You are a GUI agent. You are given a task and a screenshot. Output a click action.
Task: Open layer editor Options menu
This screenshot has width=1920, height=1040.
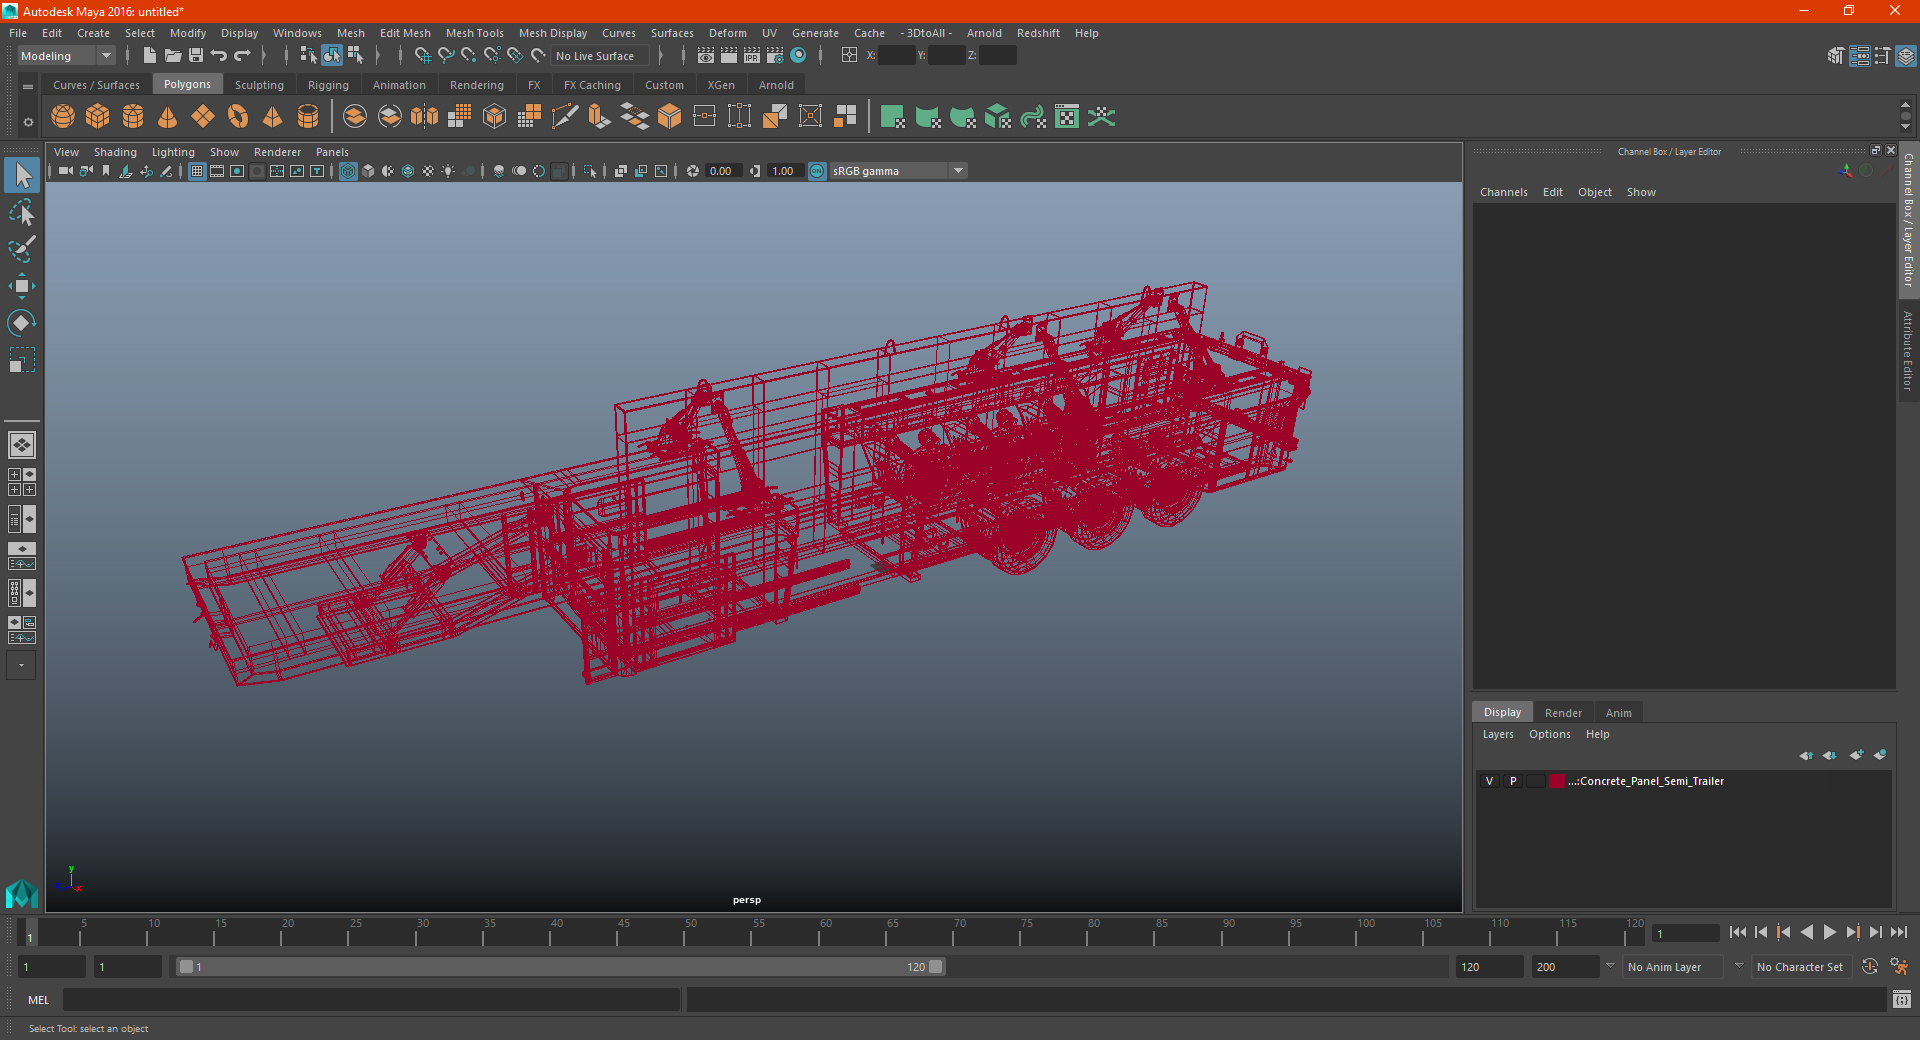click(x=1550, y=734)
